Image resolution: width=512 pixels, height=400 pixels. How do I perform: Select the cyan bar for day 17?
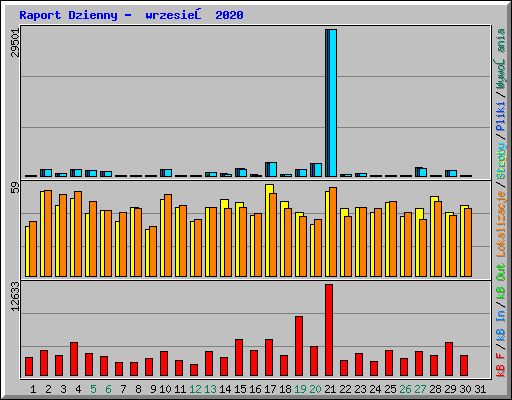(273, 169)
